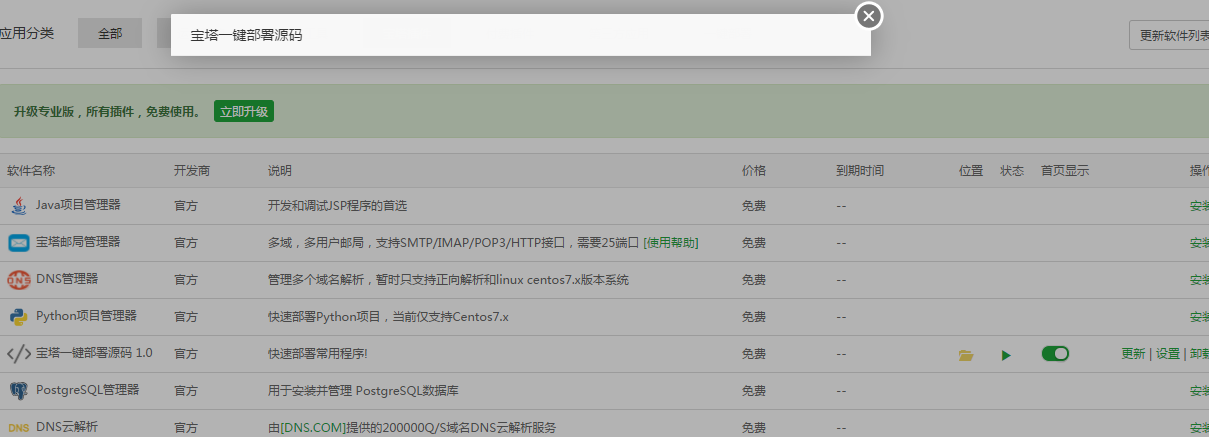Image resolution: width=1209 pixels, height=437 pixels.
Task: Click 更新 link for 宝塔一键部署源码
Action: pyautogui.click(x=1133, y=354)
